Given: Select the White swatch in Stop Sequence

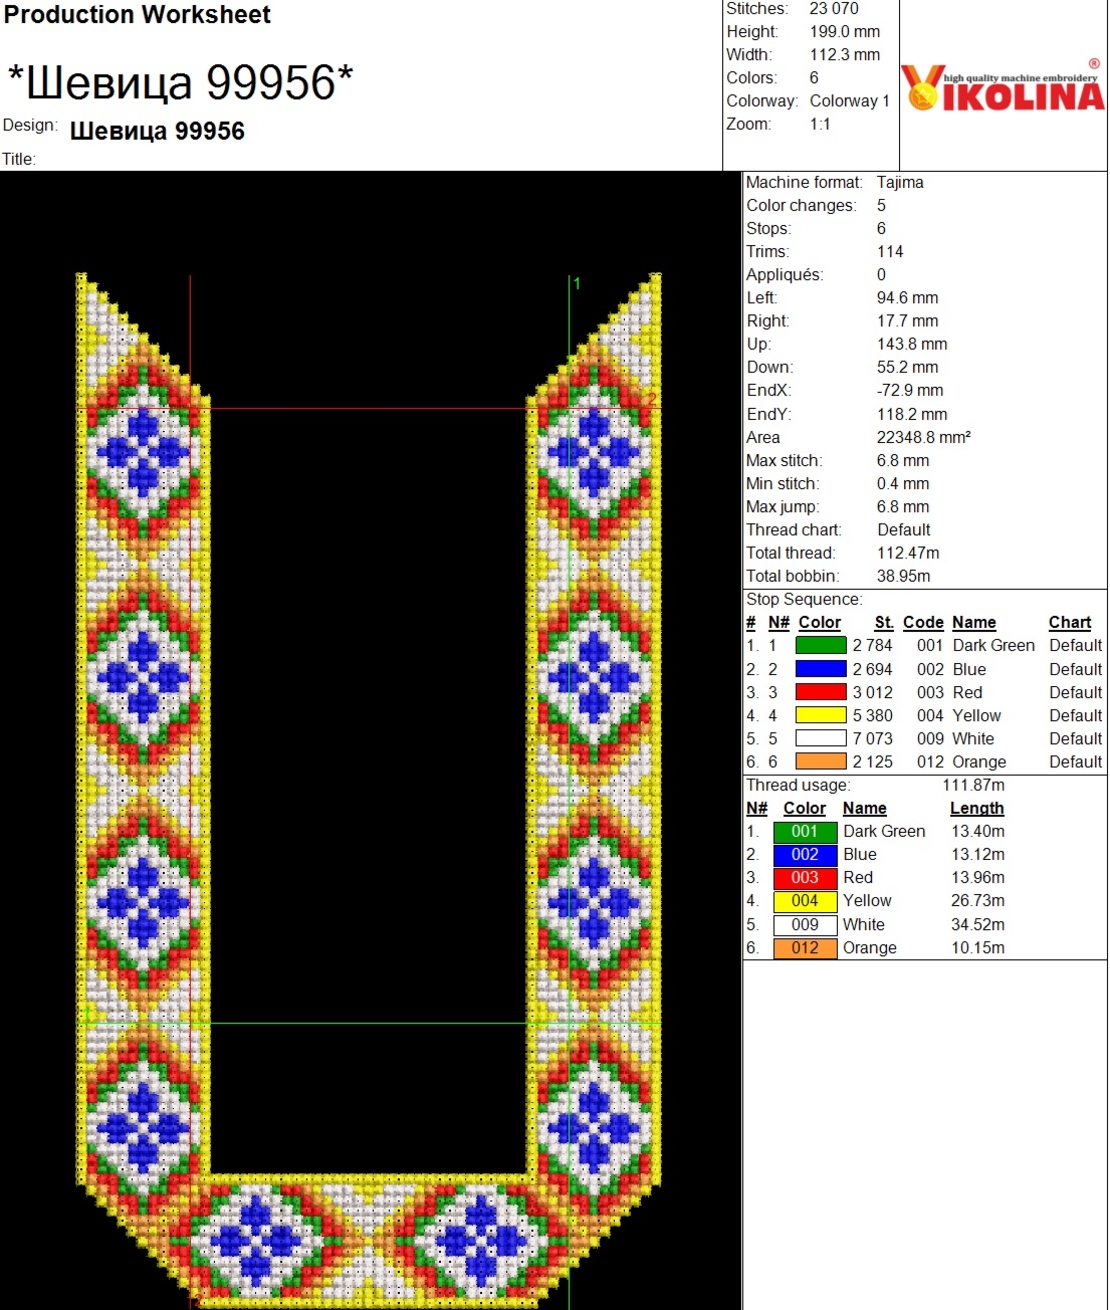Looking at the screenshot, I should (x=820, y=739).
